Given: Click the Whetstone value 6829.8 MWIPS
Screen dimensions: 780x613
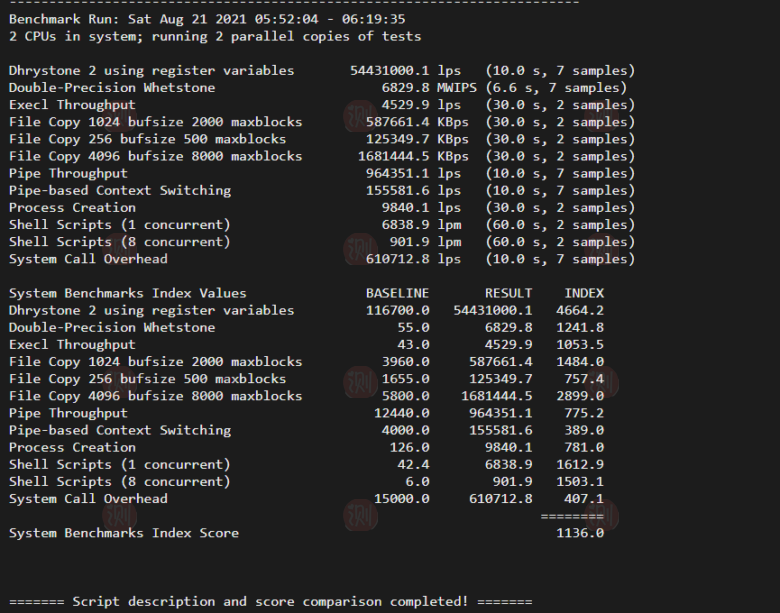Looking at the screenshot, I should [429, 88].
